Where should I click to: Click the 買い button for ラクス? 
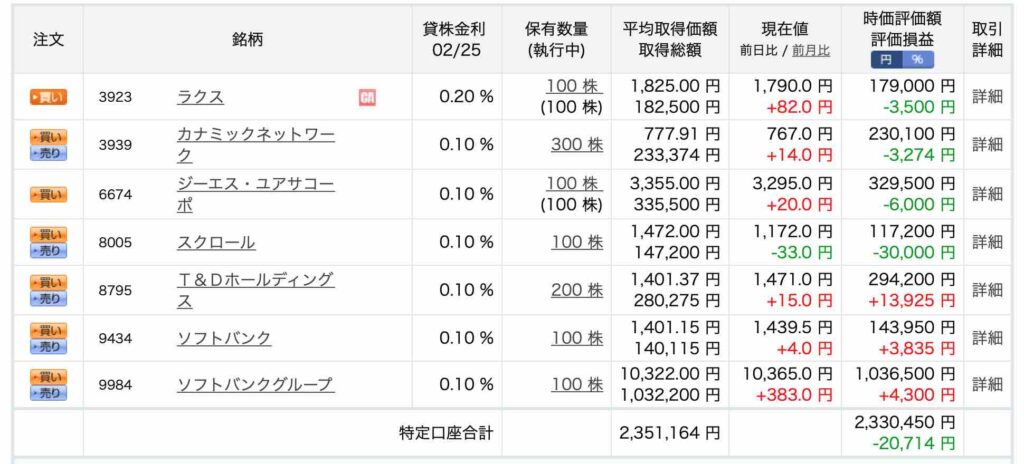(x=48, y=97)
